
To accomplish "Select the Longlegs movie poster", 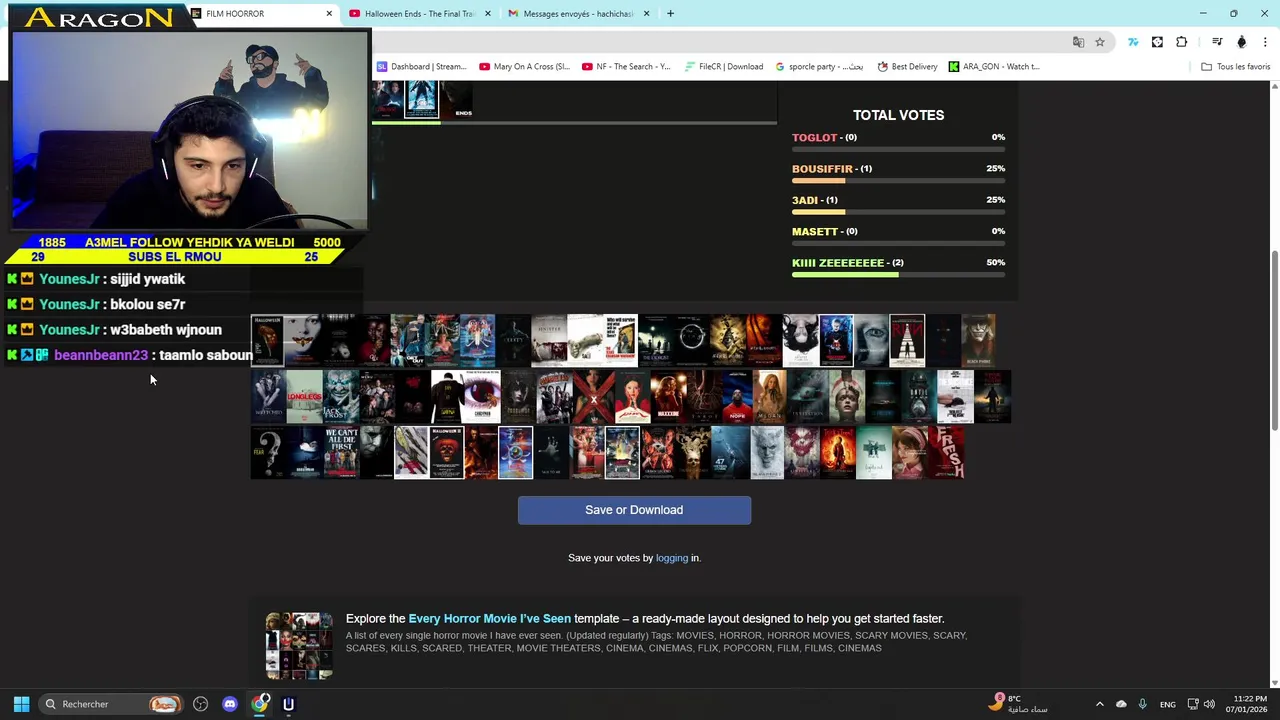I will click(304, 397).
